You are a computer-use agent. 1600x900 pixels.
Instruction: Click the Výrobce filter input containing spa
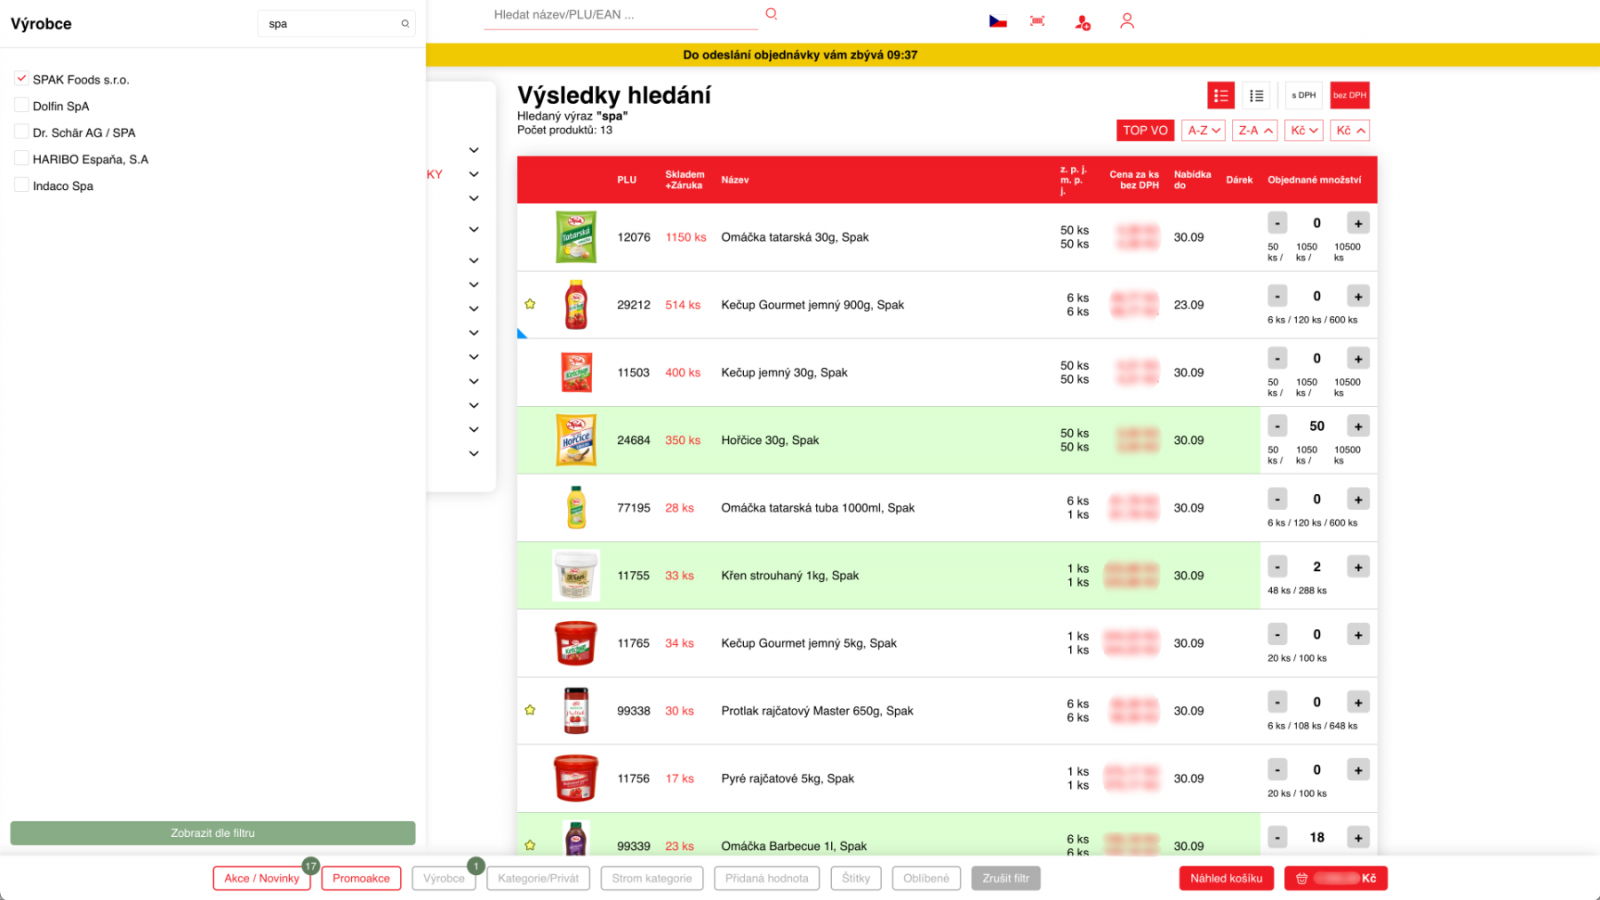(336, 24)
